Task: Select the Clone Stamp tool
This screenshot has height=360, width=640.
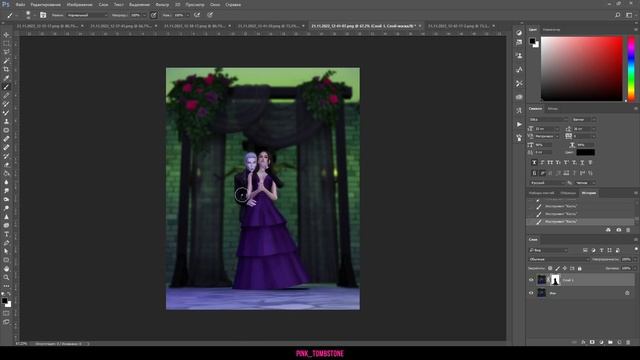Action: point(6,121)
